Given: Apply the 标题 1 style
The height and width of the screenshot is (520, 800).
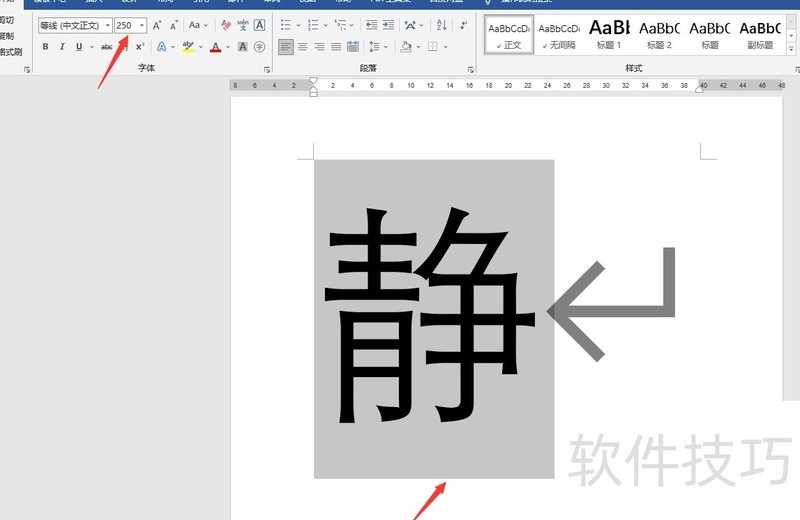Looking at the screenshot, I should [x=609, y=35].
